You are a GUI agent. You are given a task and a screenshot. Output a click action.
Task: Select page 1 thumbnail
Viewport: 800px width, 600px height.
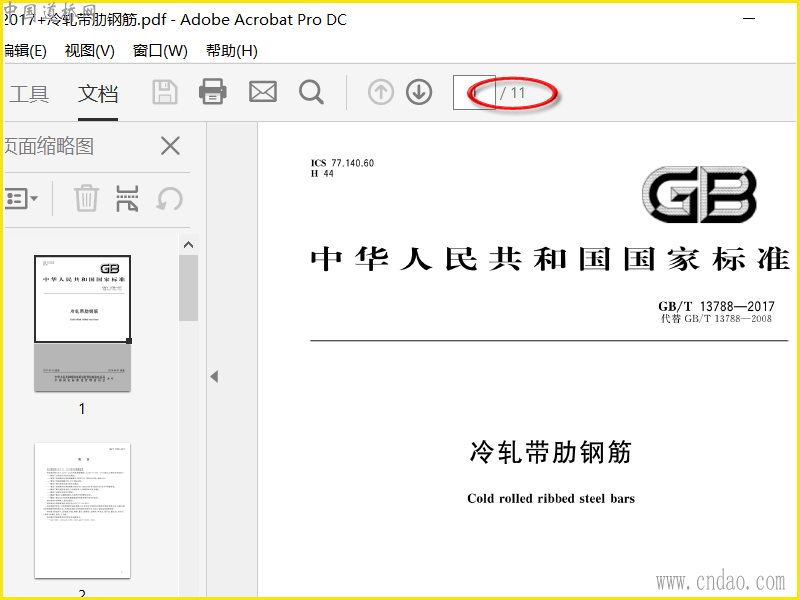pyautogui.click(x=83, y=323)
